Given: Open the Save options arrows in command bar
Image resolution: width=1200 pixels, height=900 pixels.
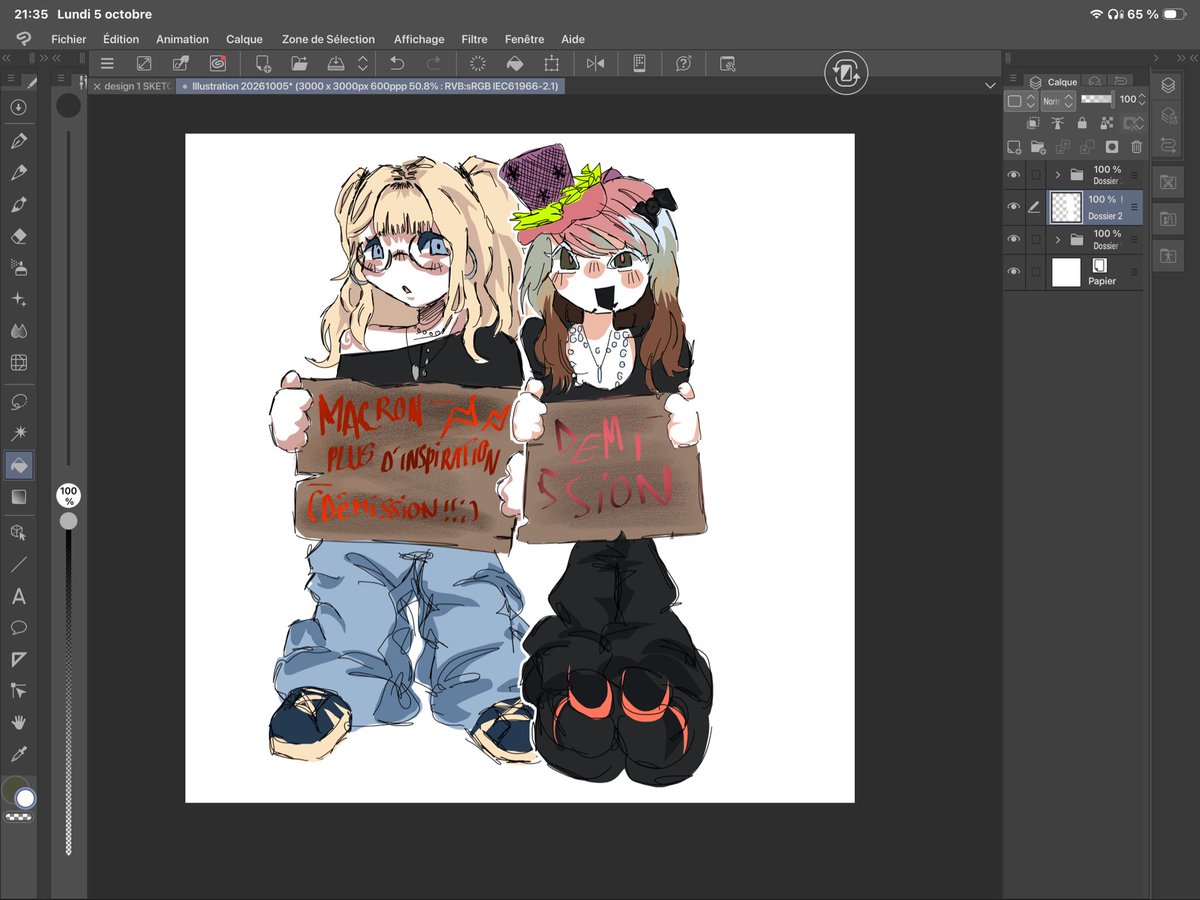Looking at the screenshot, I should (362, 63).
